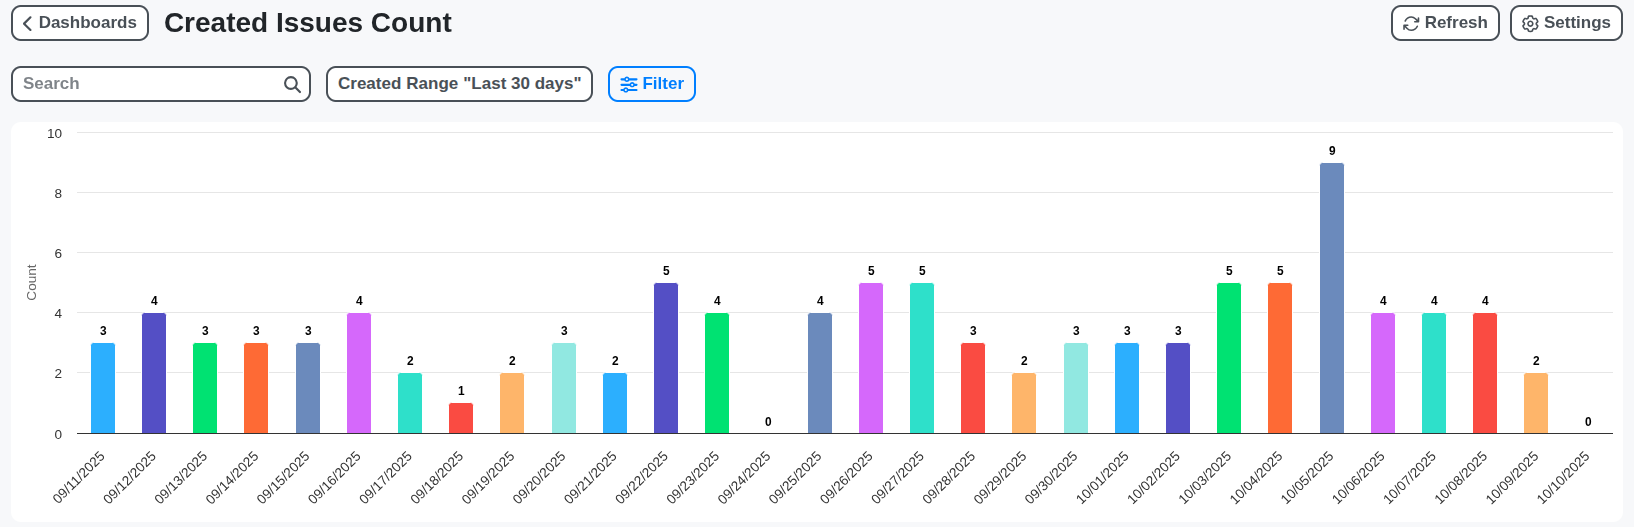This screenshot has width=1634, height=527.
Task: Select the 09/12/2025 bar with count 4
Action: click(x=154, y=373)
